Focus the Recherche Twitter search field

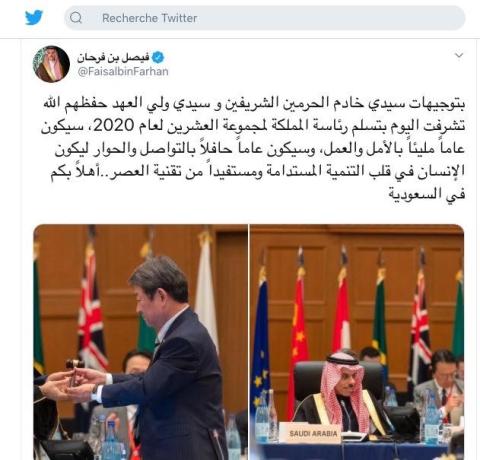pos(265,18)
